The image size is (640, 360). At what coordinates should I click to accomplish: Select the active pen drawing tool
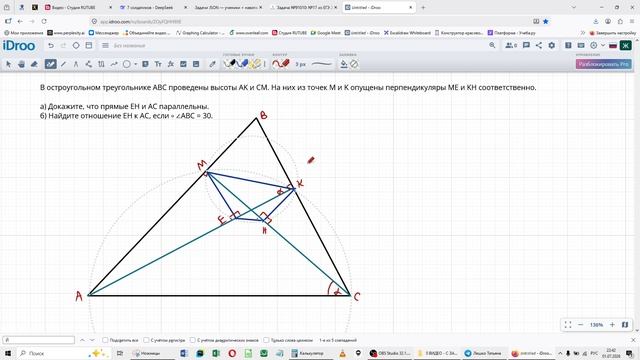click(50, 64)
